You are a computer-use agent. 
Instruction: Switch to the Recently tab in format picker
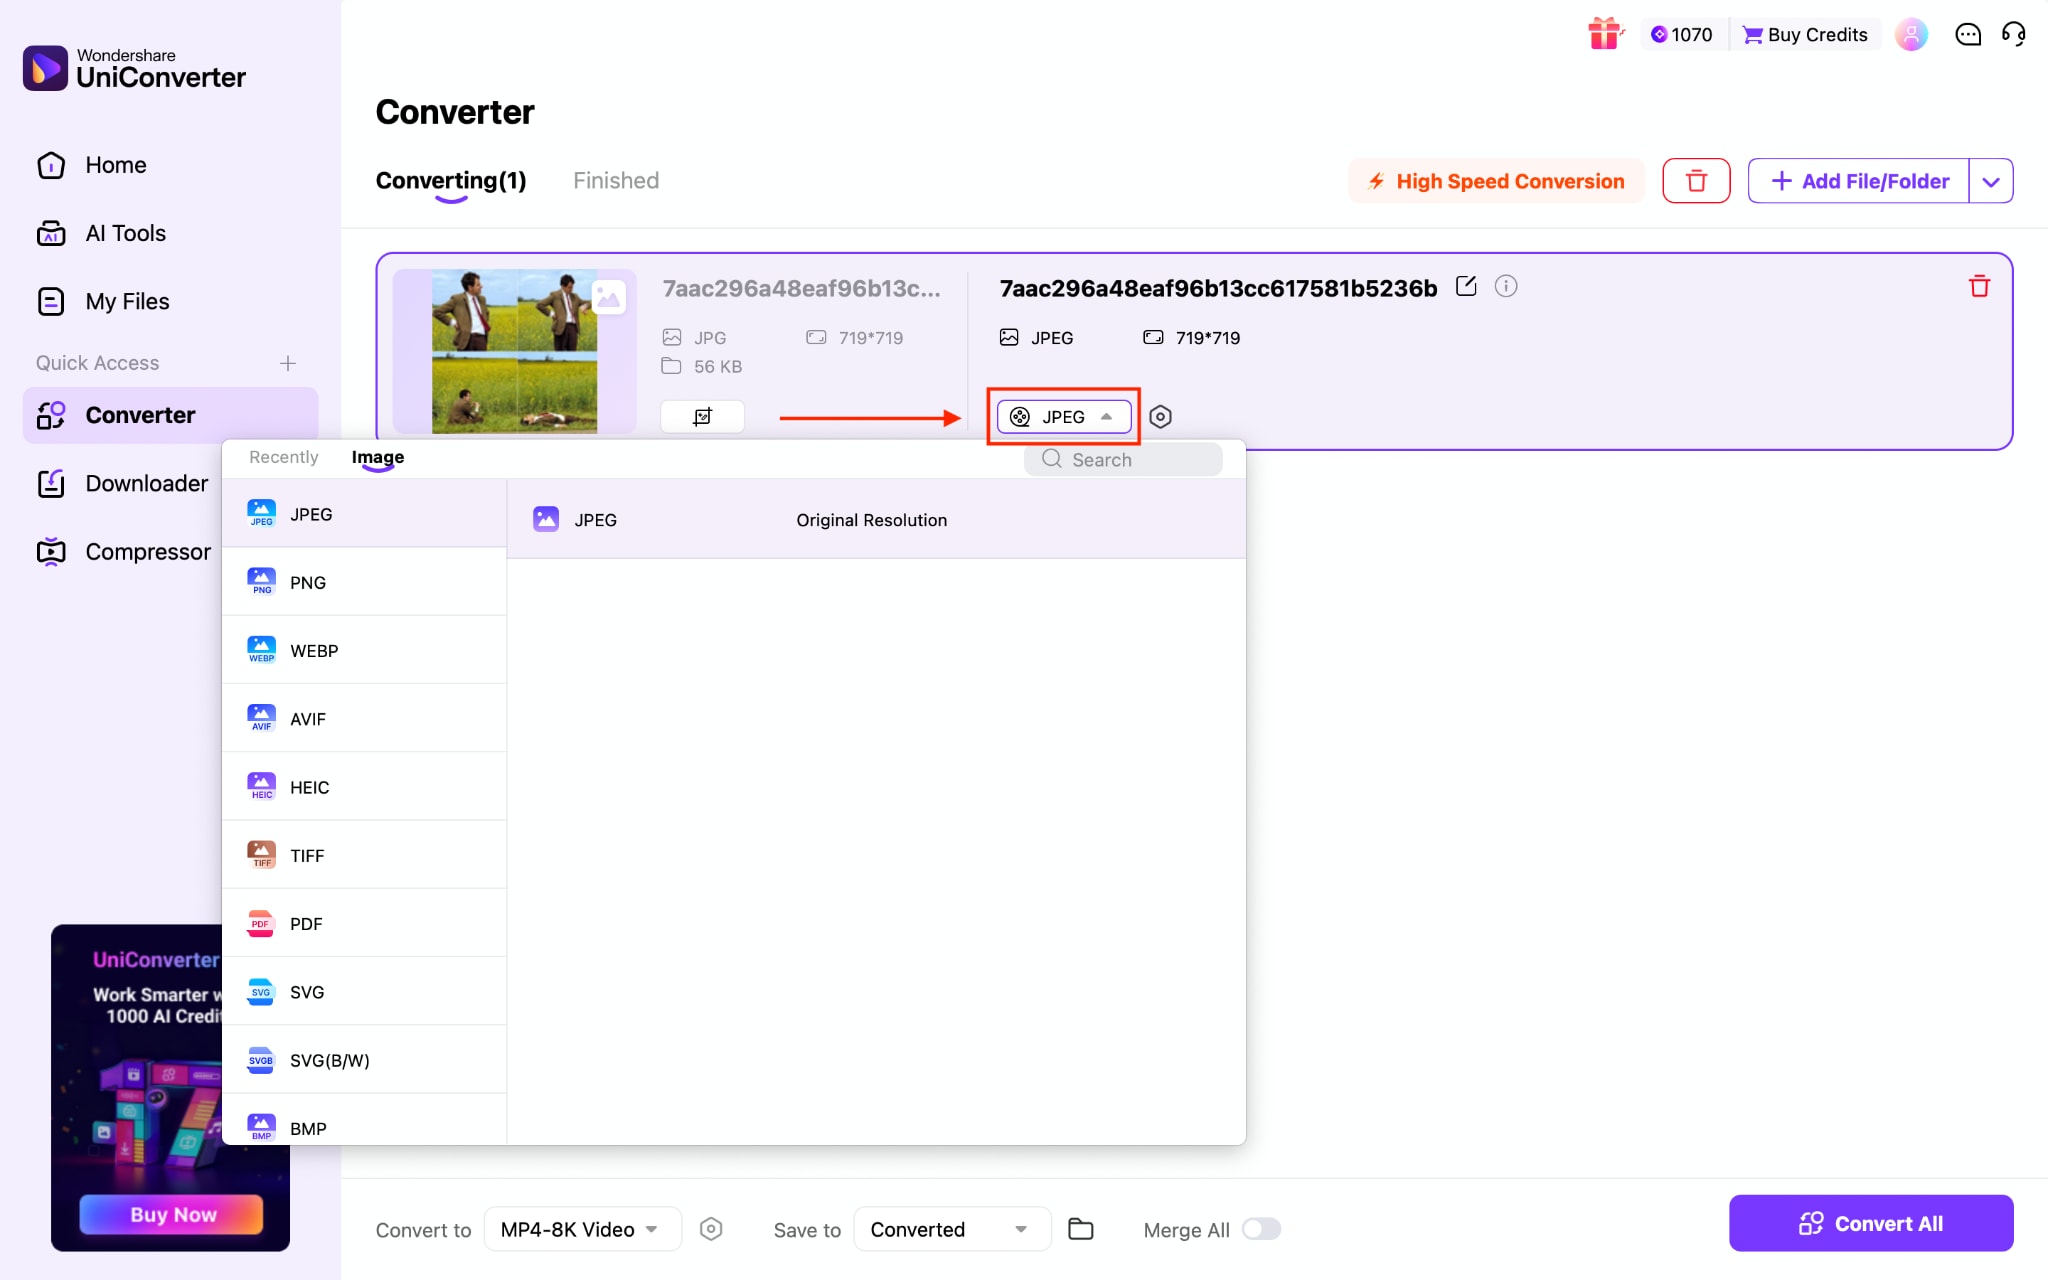point(283,457)
